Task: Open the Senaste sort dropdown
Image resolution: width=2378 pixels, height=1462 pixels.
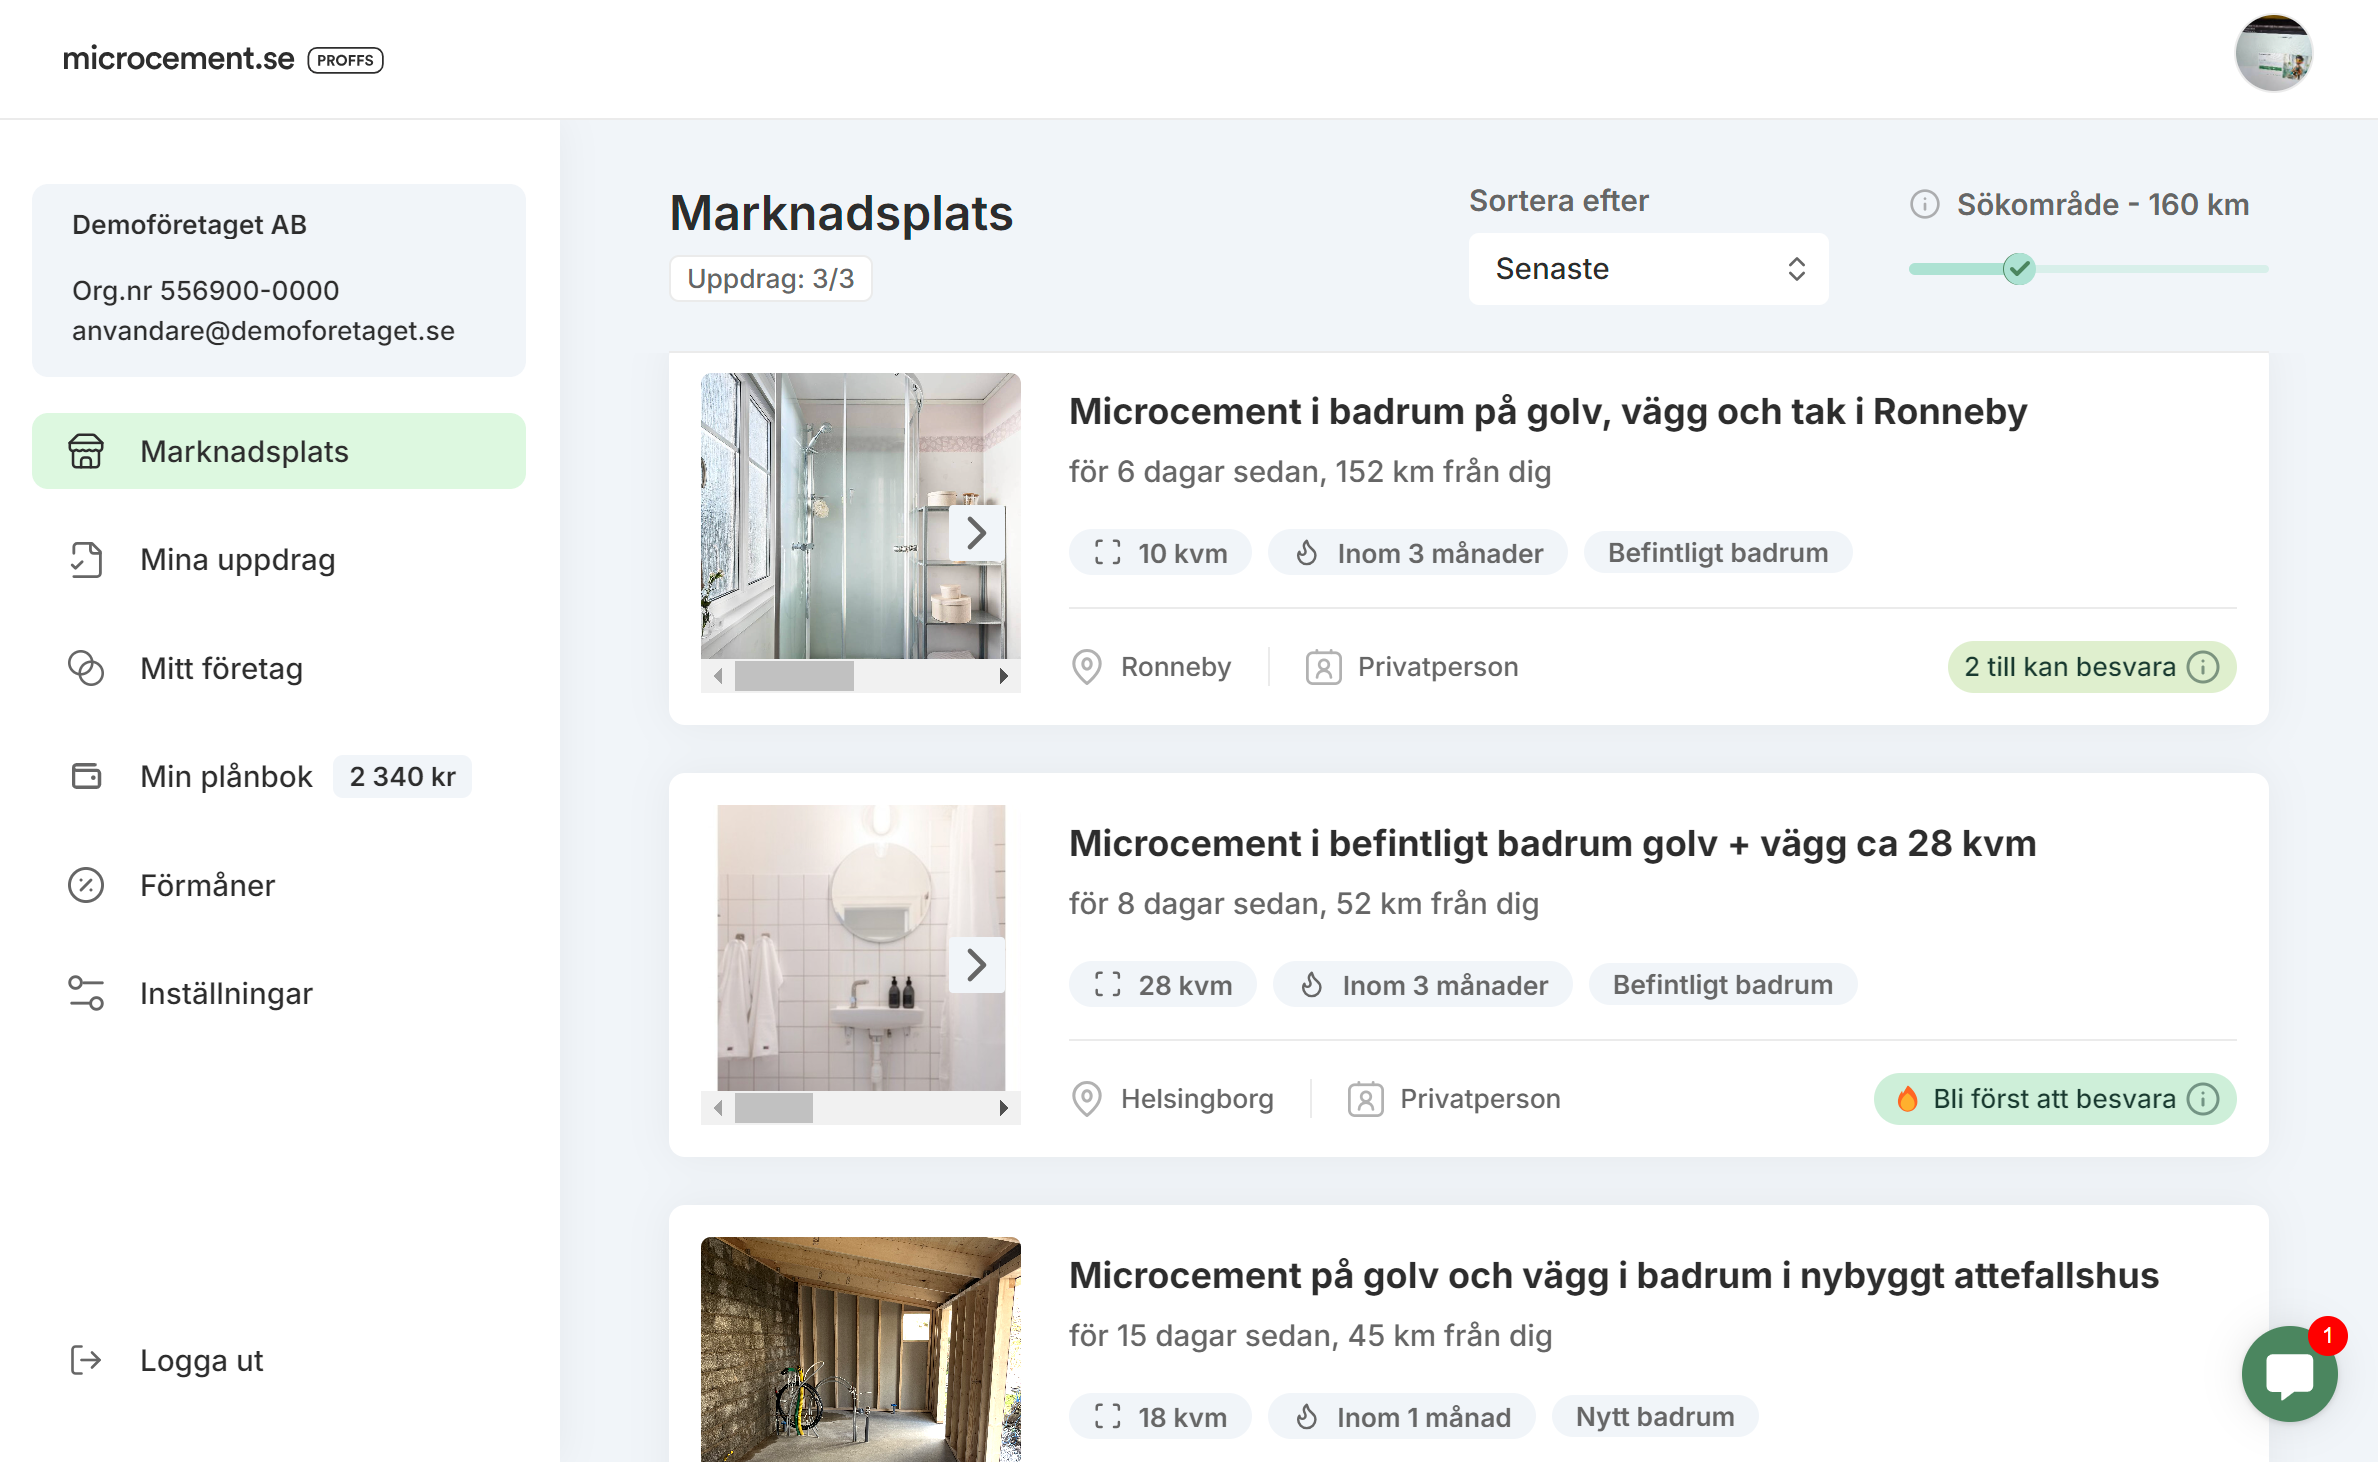Action: [1648, 269]
